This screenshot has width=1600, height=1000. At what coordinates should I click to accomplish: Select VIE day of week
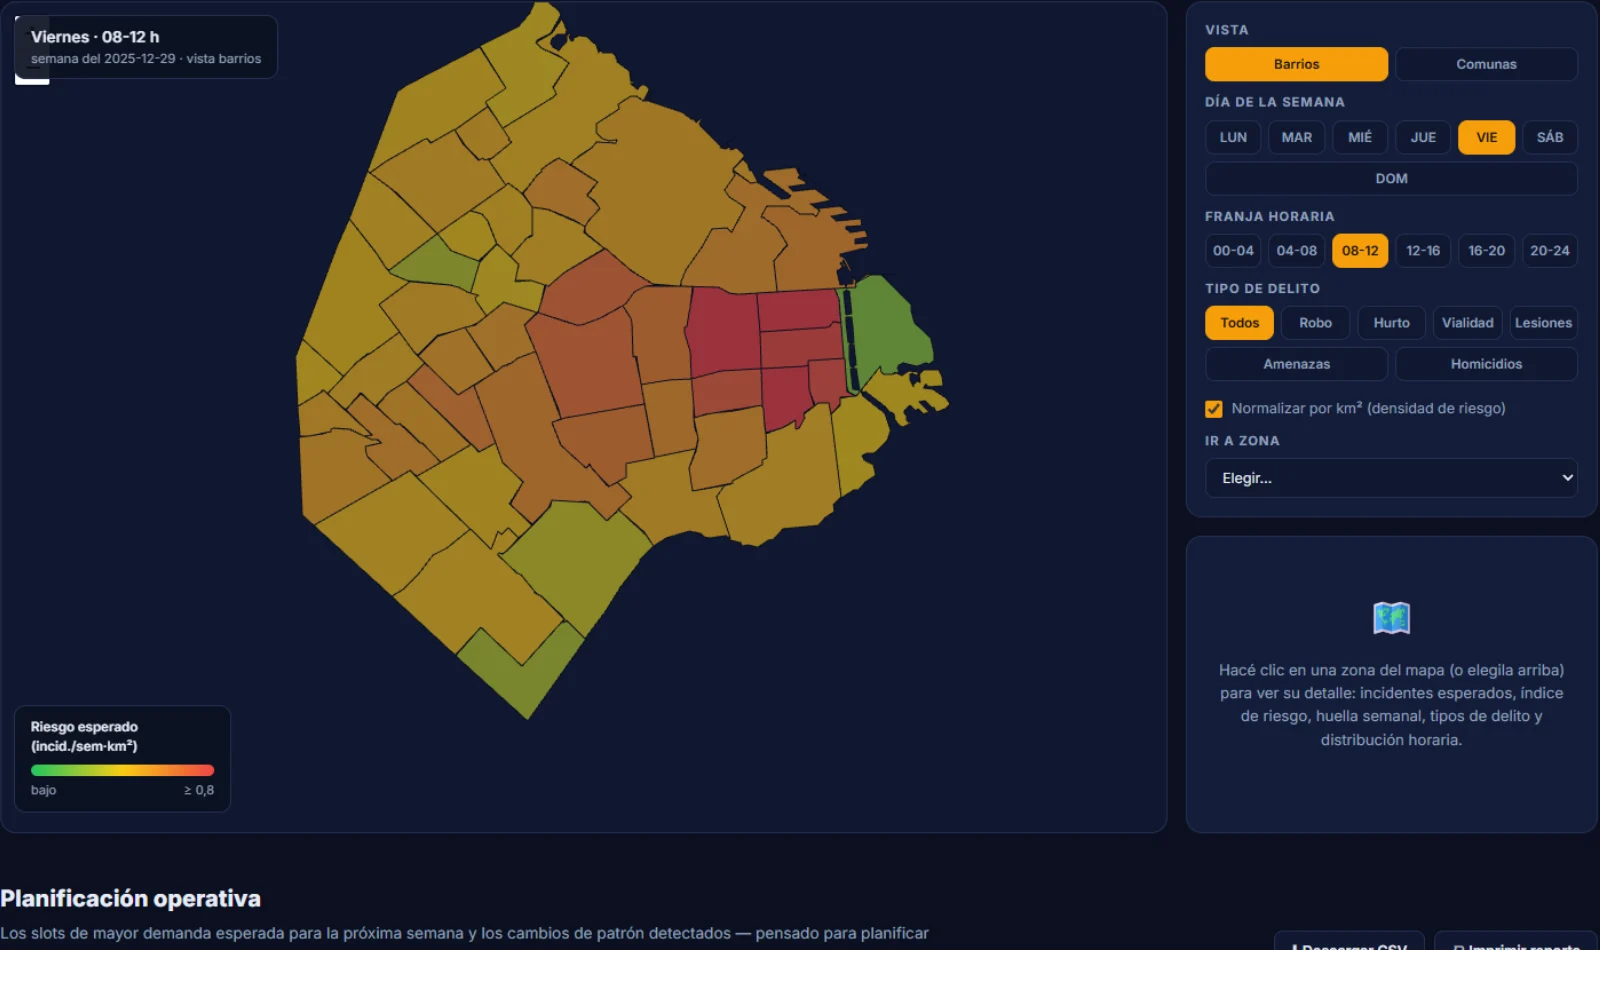click(x=1486, y=137)
